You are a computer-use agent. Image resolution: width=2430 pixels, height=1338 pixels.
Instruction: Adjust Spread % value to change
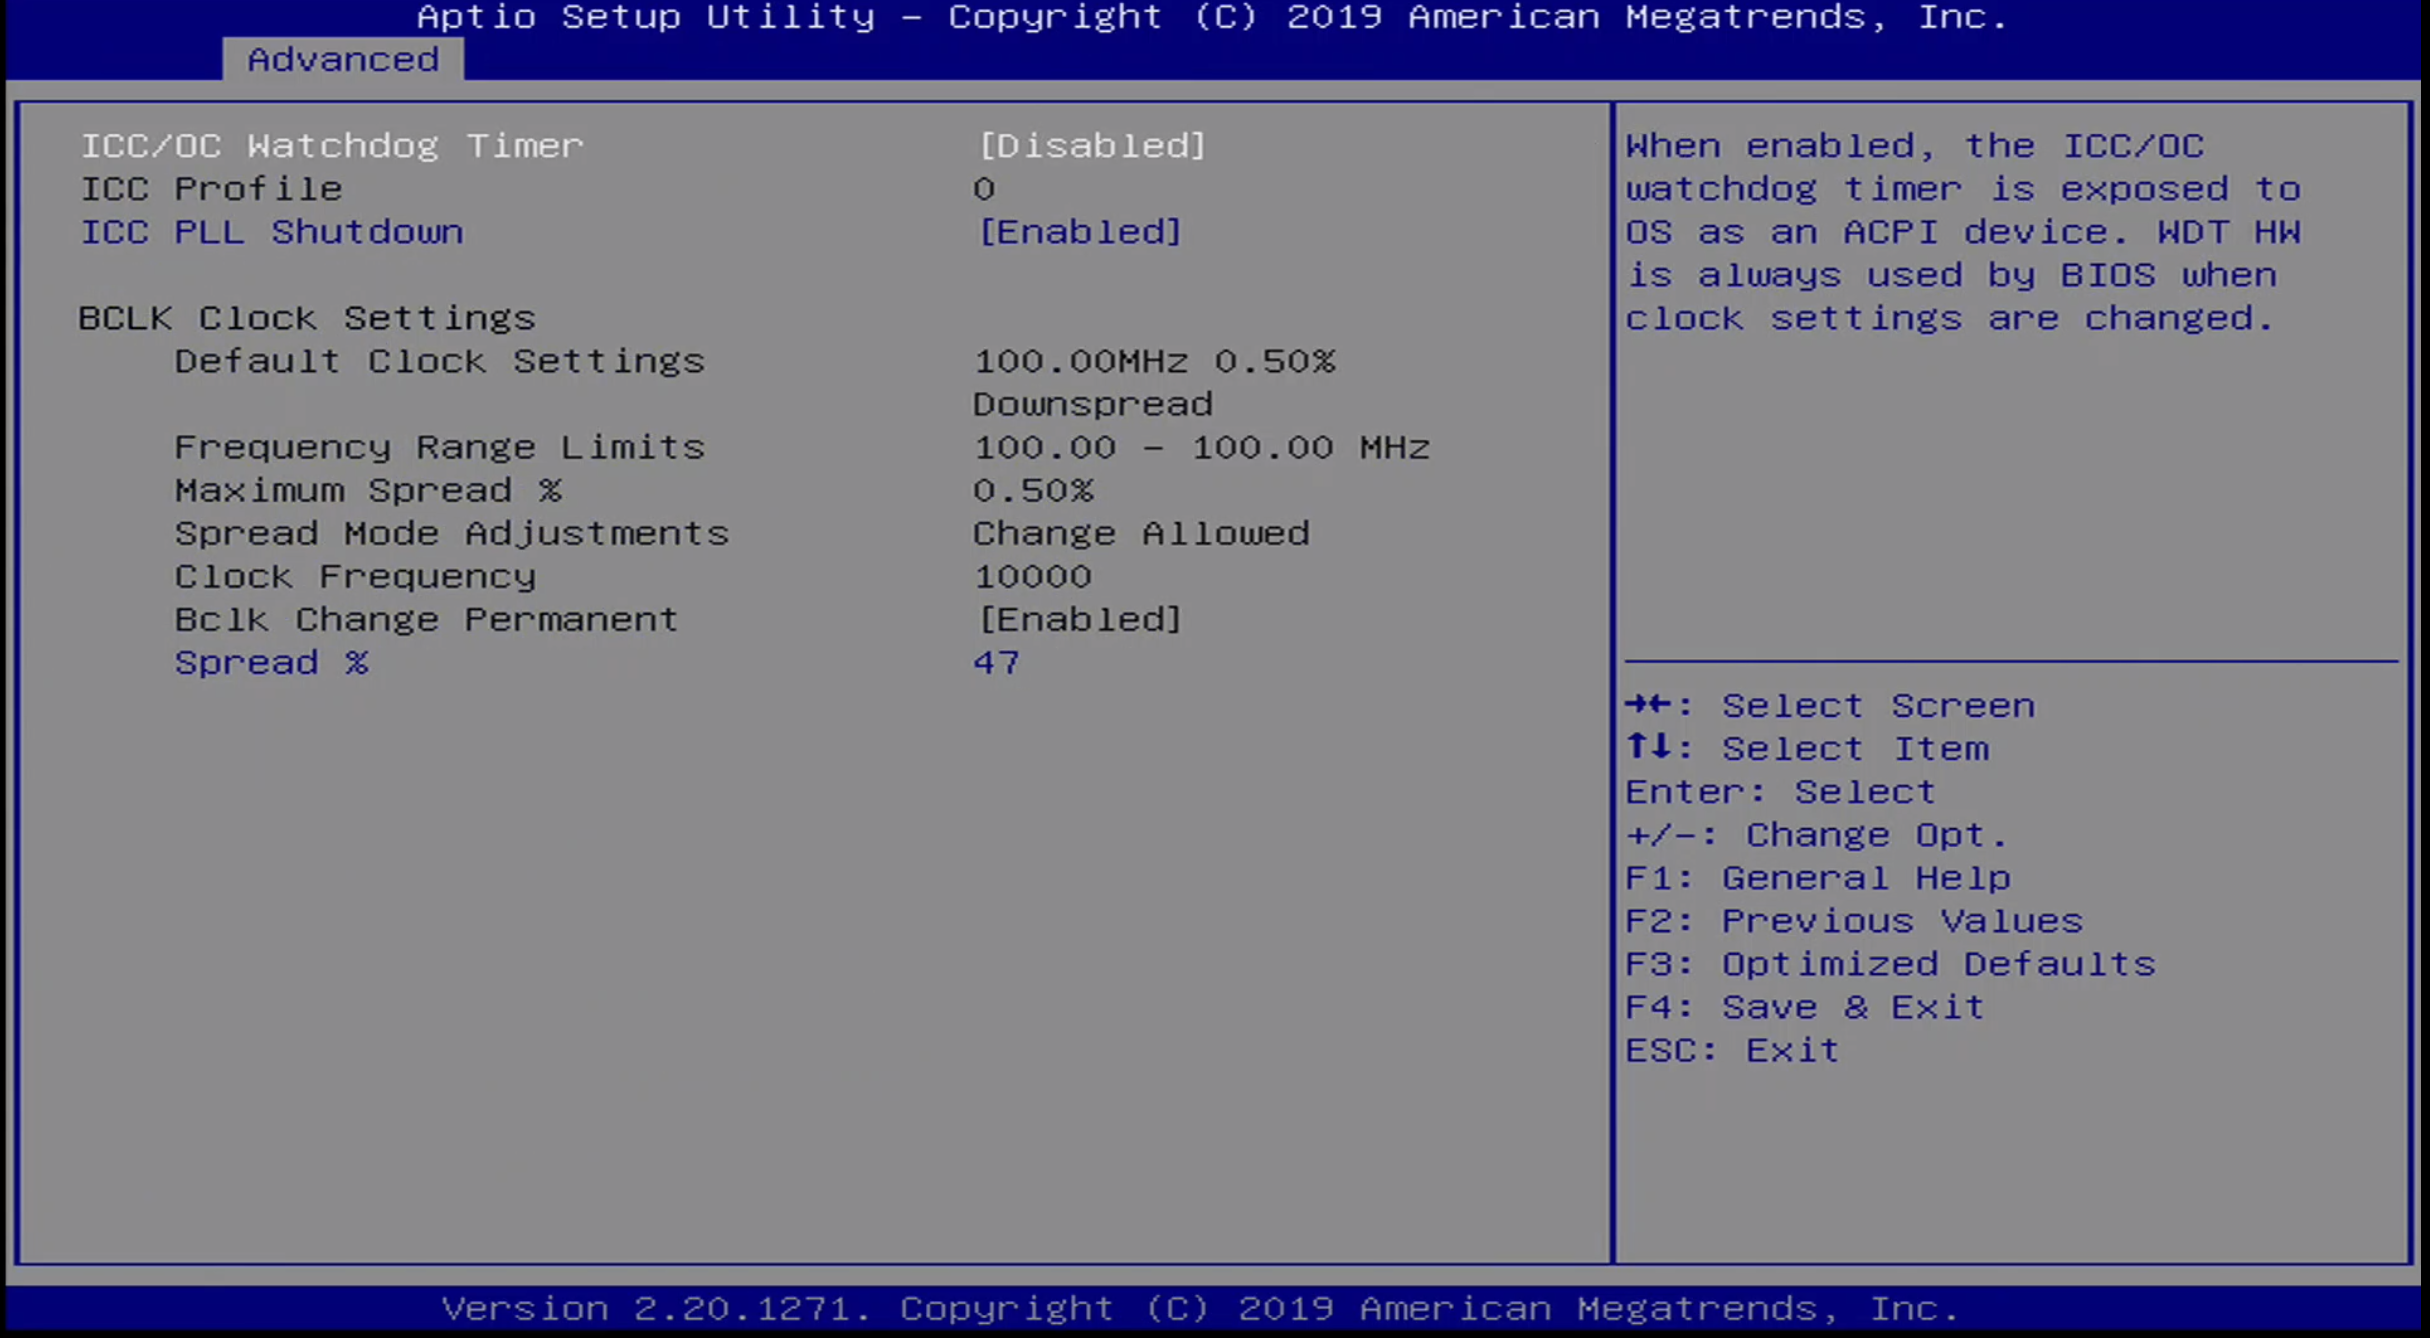pos(997,662)
